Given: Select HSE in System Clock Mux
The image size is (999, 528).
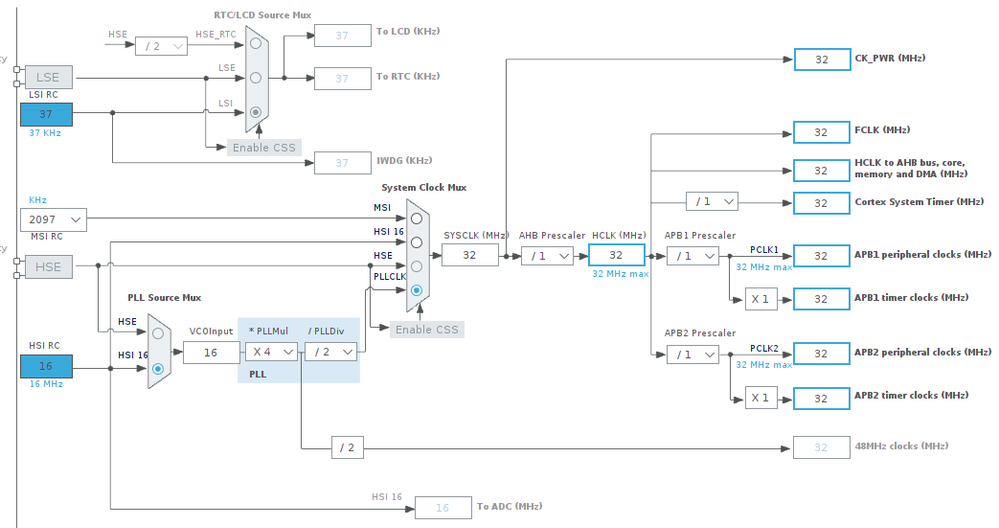Looking at the screenshot, I should tap(416, 266).
